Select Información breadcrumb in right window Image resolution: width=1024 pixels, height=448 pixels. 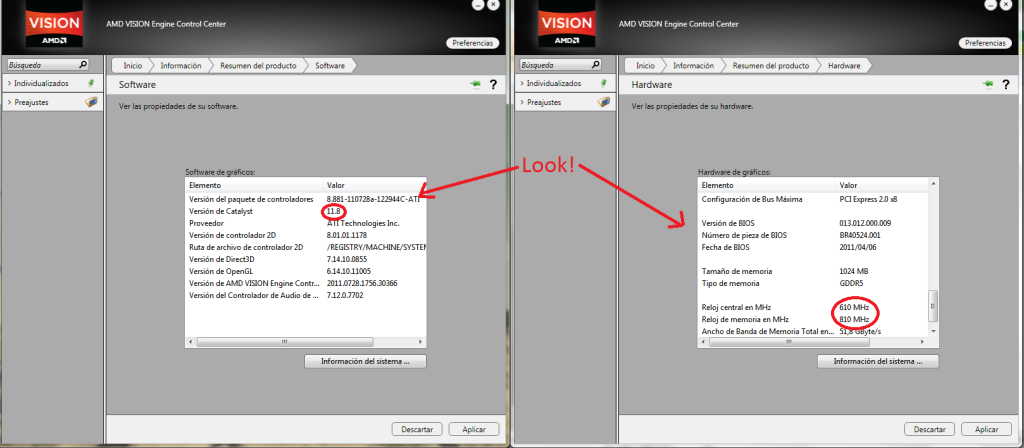pyautogui.click(x=694, y=65)
